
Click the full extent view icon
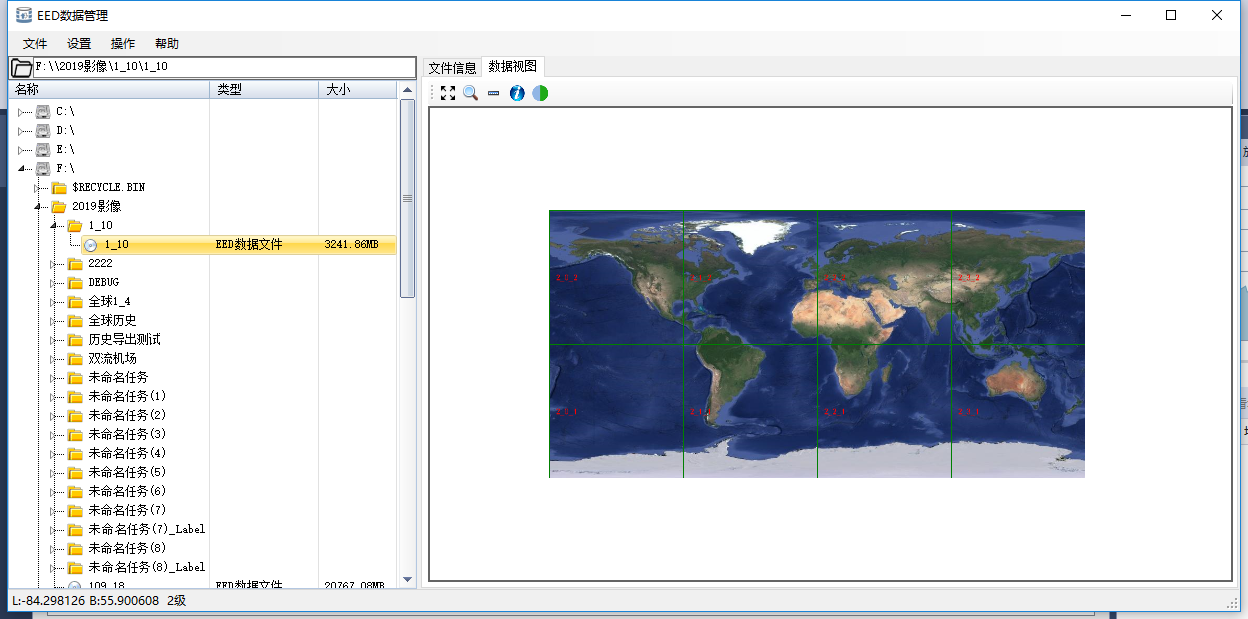(448, 93)
